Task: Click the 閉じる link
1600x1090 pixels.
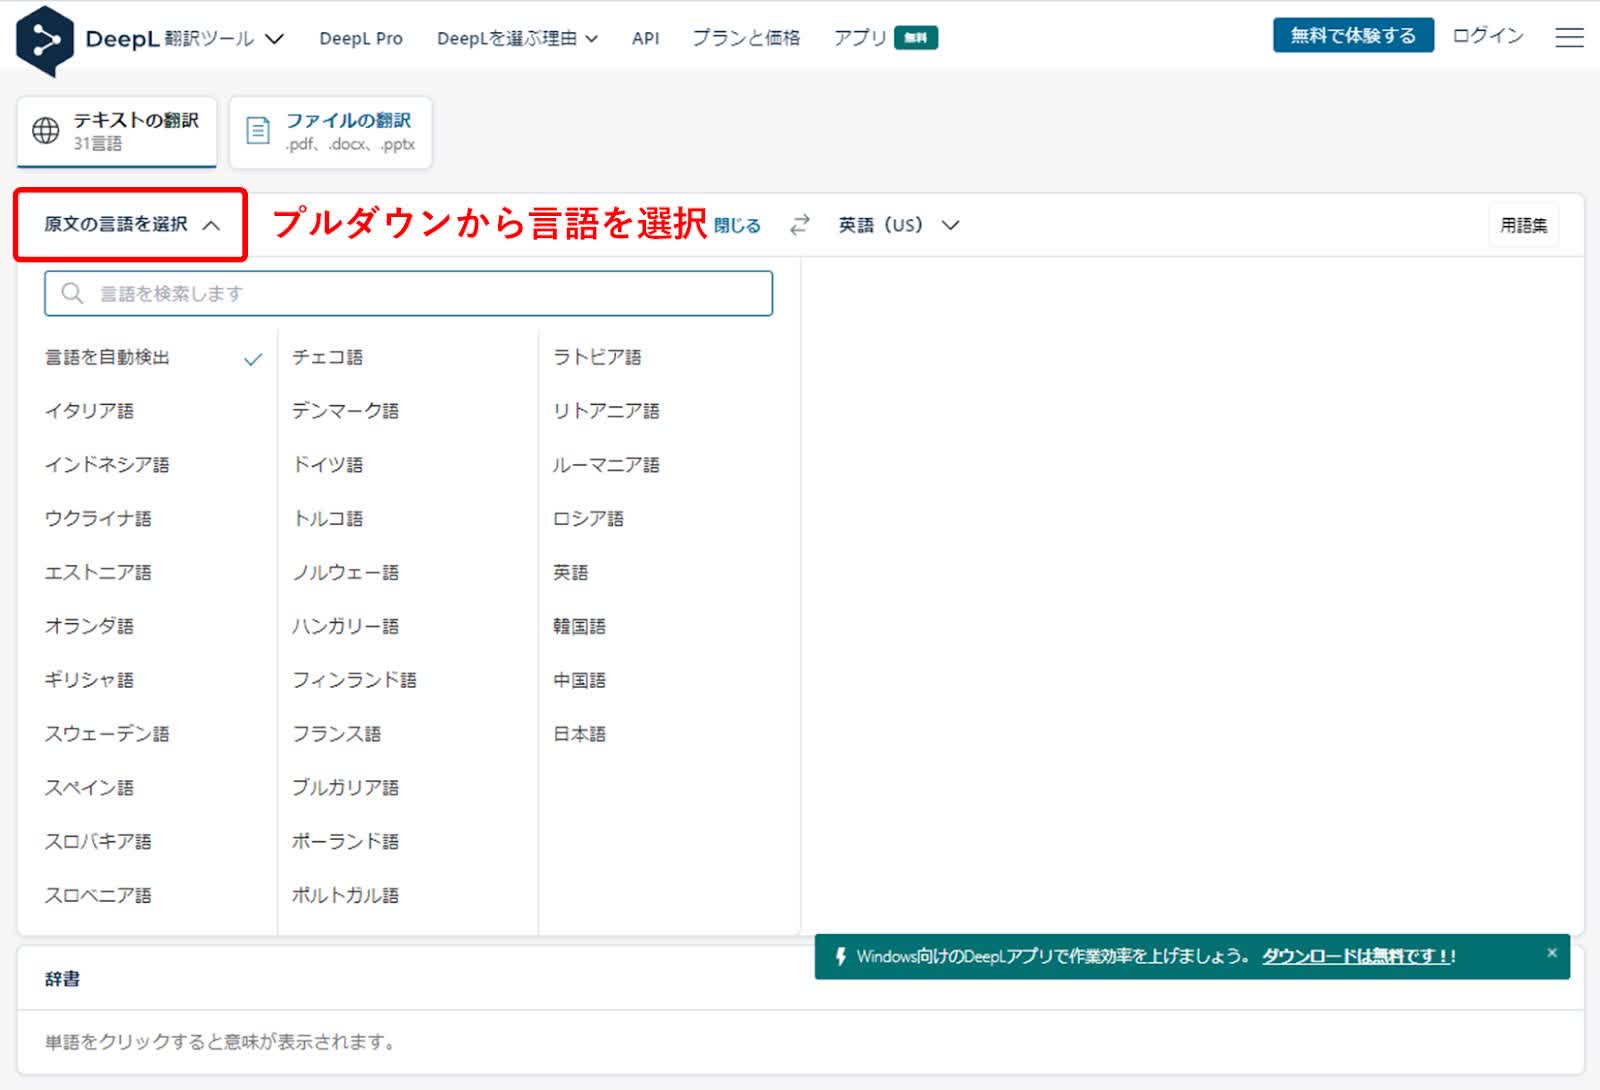Action: pyautogui.click(x=737, y=226)
